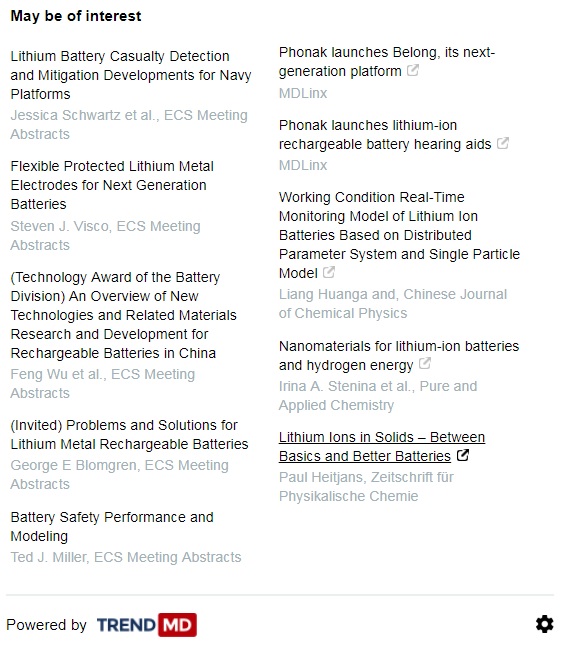Open Flexible Protected Lithium Metal Electrodes article
The height and width of the screenshot is (646, 564).
click(112, 185)
